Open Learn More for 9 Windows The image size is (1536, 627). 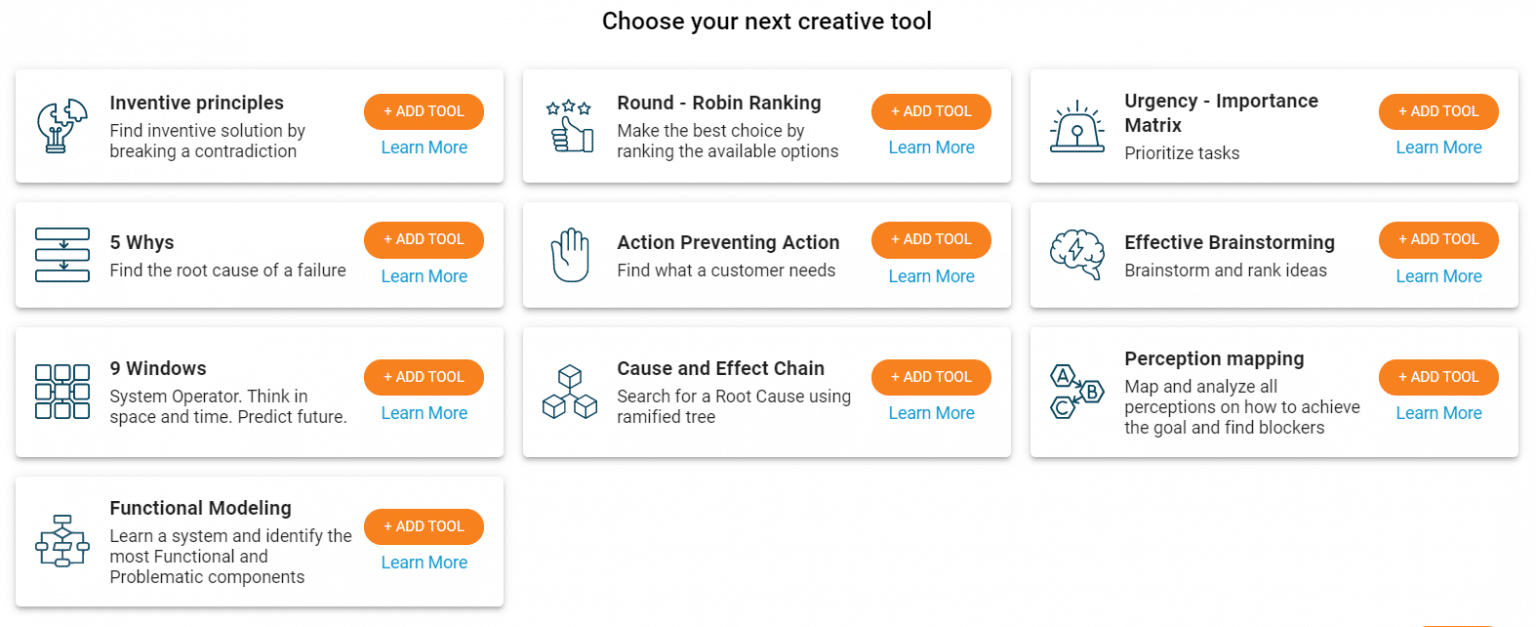(x=423, y=412)
